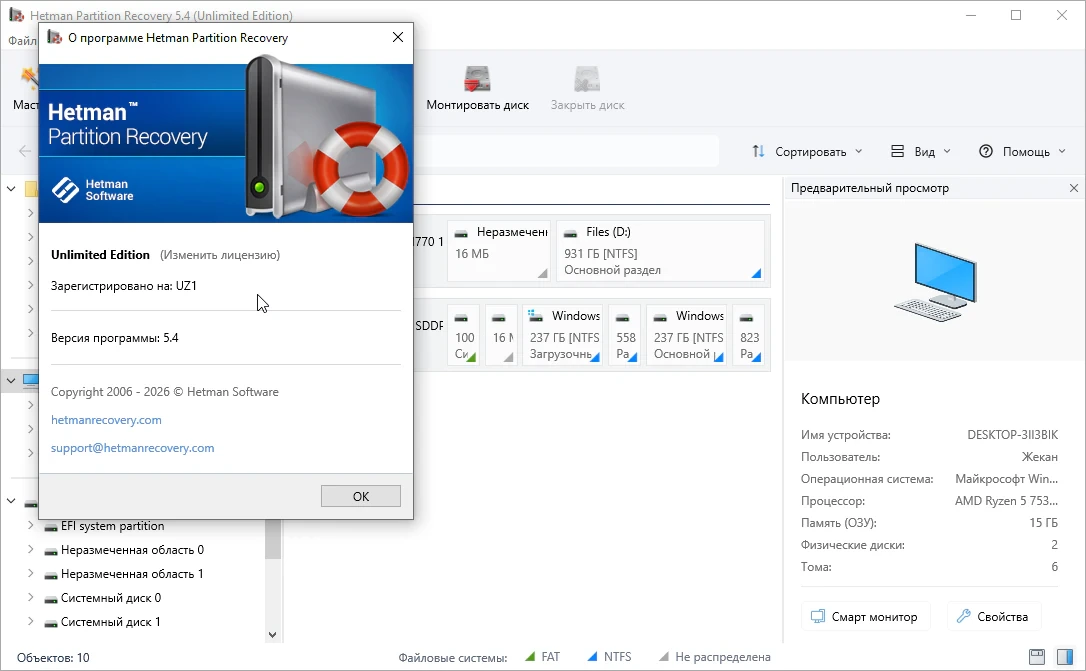This screenshot has width=1086, height=671.
Task: Select Системный диск 1 in tree
Action: click(111, 622)
